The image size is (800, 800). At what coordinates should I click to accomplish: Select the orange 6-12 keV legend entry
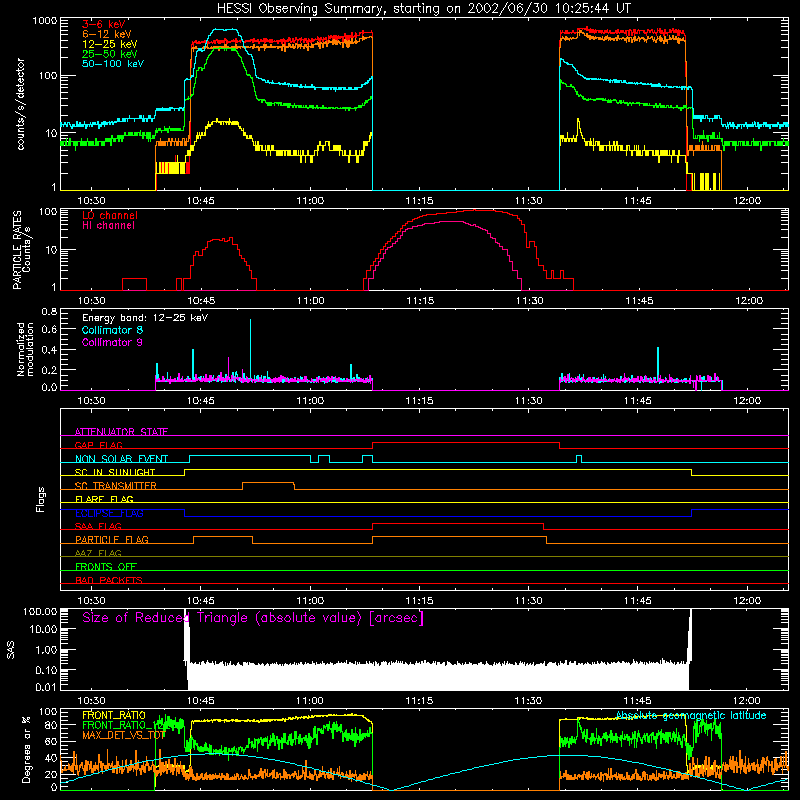coord(107,34)
